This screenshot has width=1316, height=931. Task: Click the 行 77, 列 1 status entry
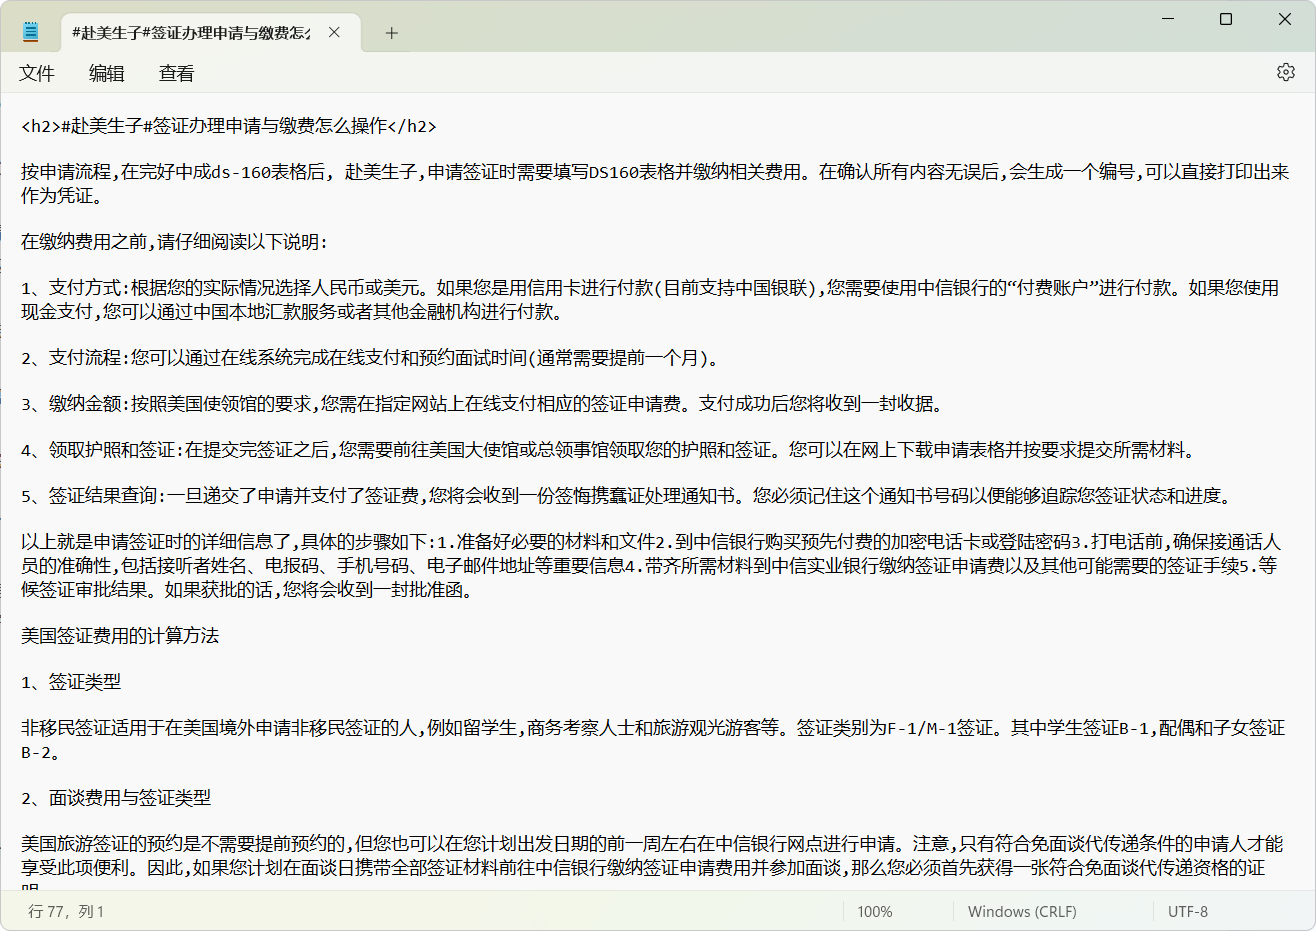pos(66,911)
